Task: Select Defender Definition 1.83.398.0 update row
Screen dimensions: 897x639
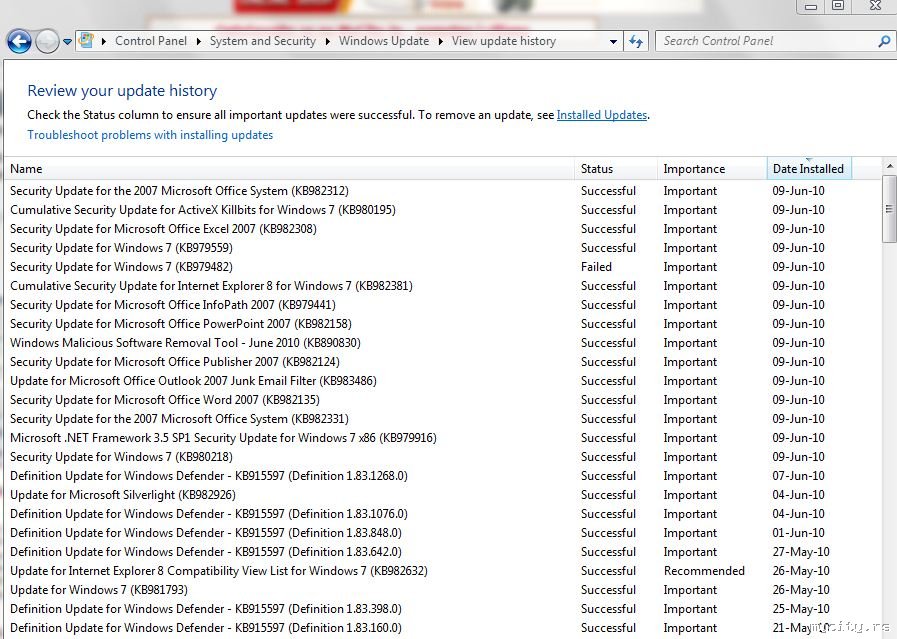Action: pyautogui.click(x=443, y=609)
